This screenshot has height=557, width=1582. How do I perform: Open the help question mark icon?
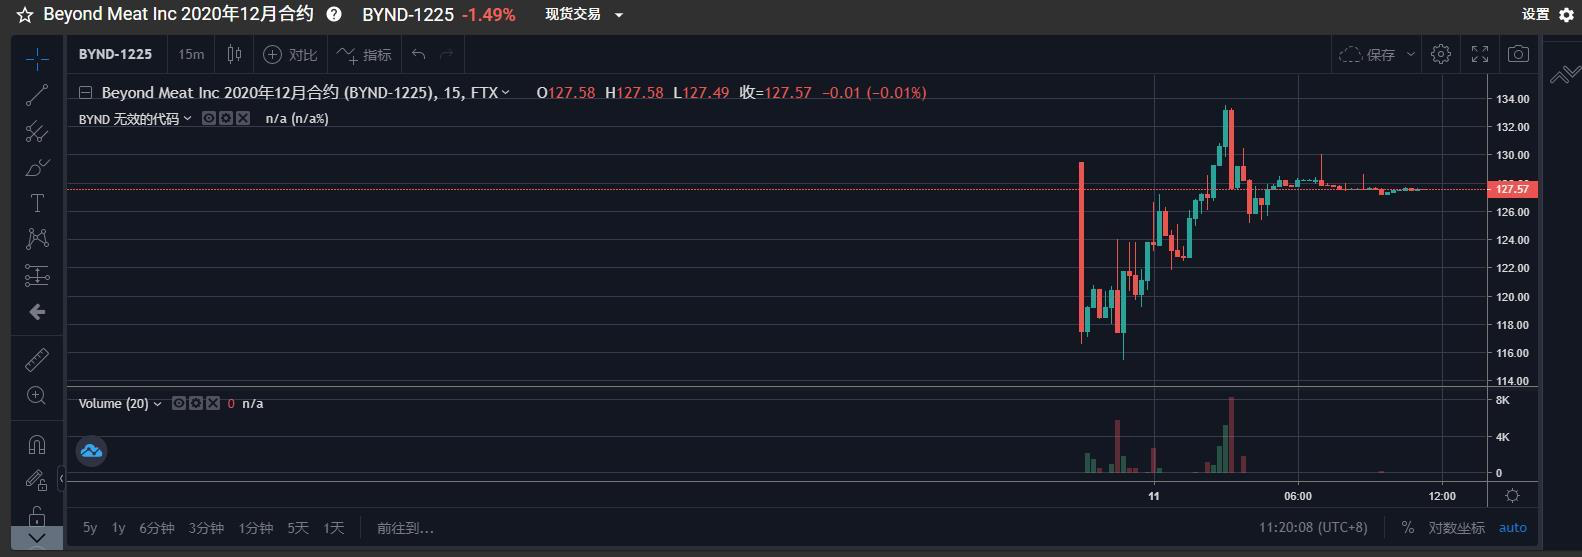(334, 15)
